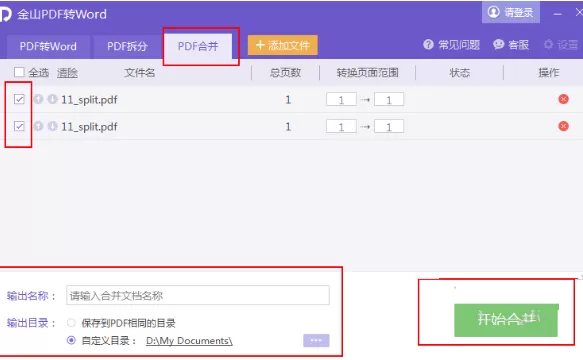Click the browse "..." directory button
Screen dimensions: 583x360
click(x=316, y=340)
